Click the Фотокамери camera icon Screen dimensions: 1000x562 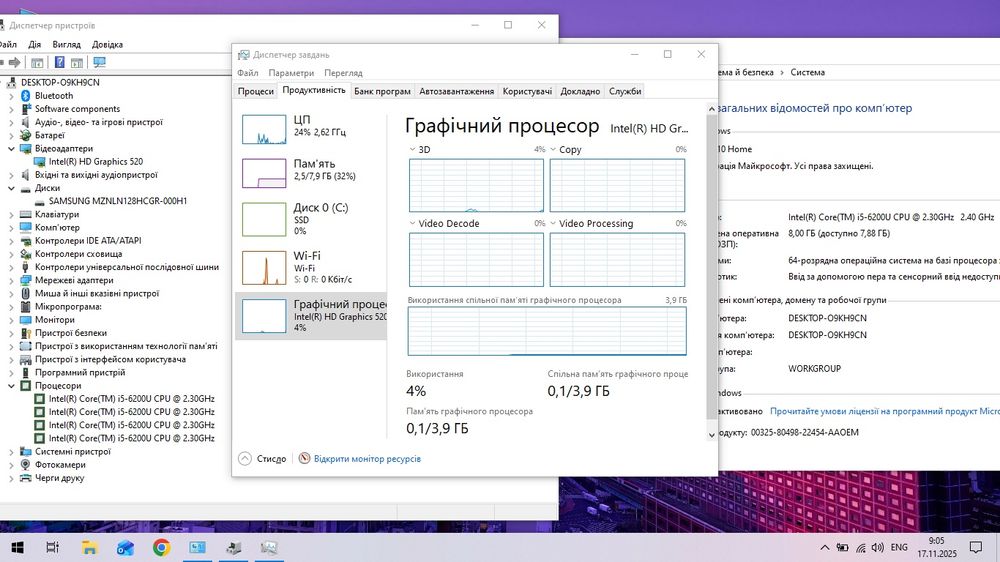[x=26, y=464]
